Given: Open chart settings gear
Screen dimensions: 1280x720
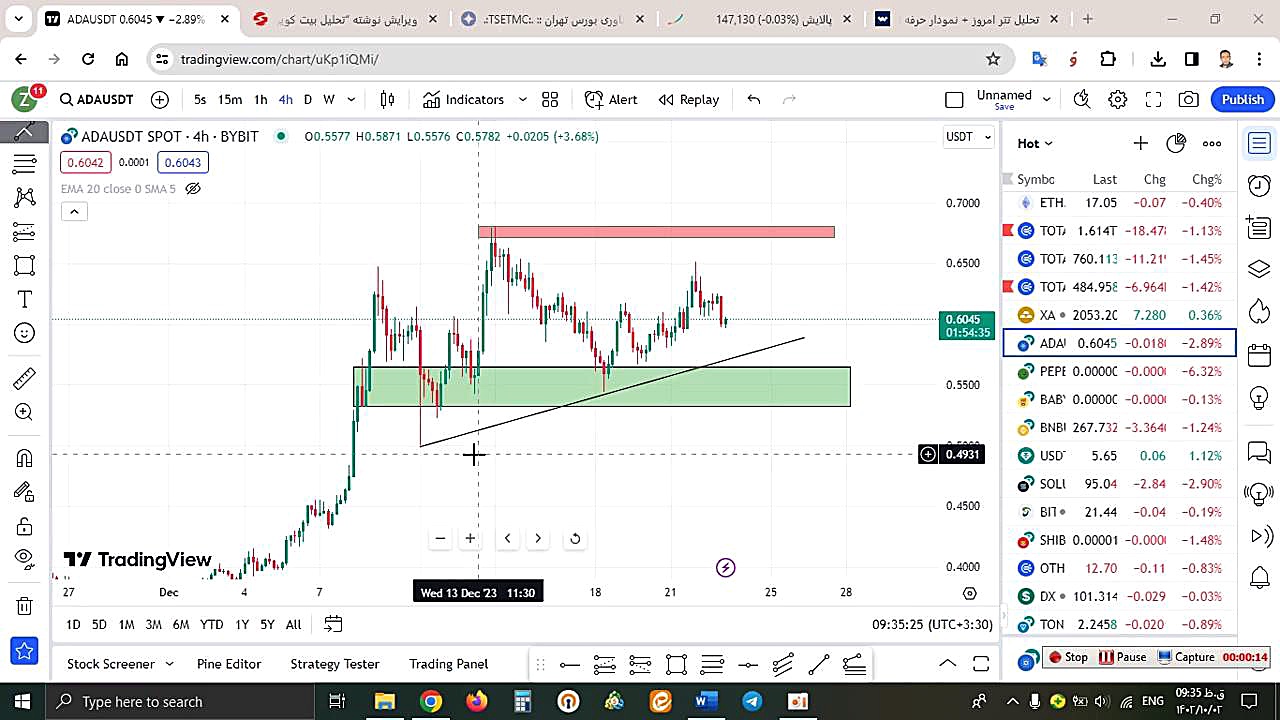Looking at the screenshot, I should (x=1118, y=99).
